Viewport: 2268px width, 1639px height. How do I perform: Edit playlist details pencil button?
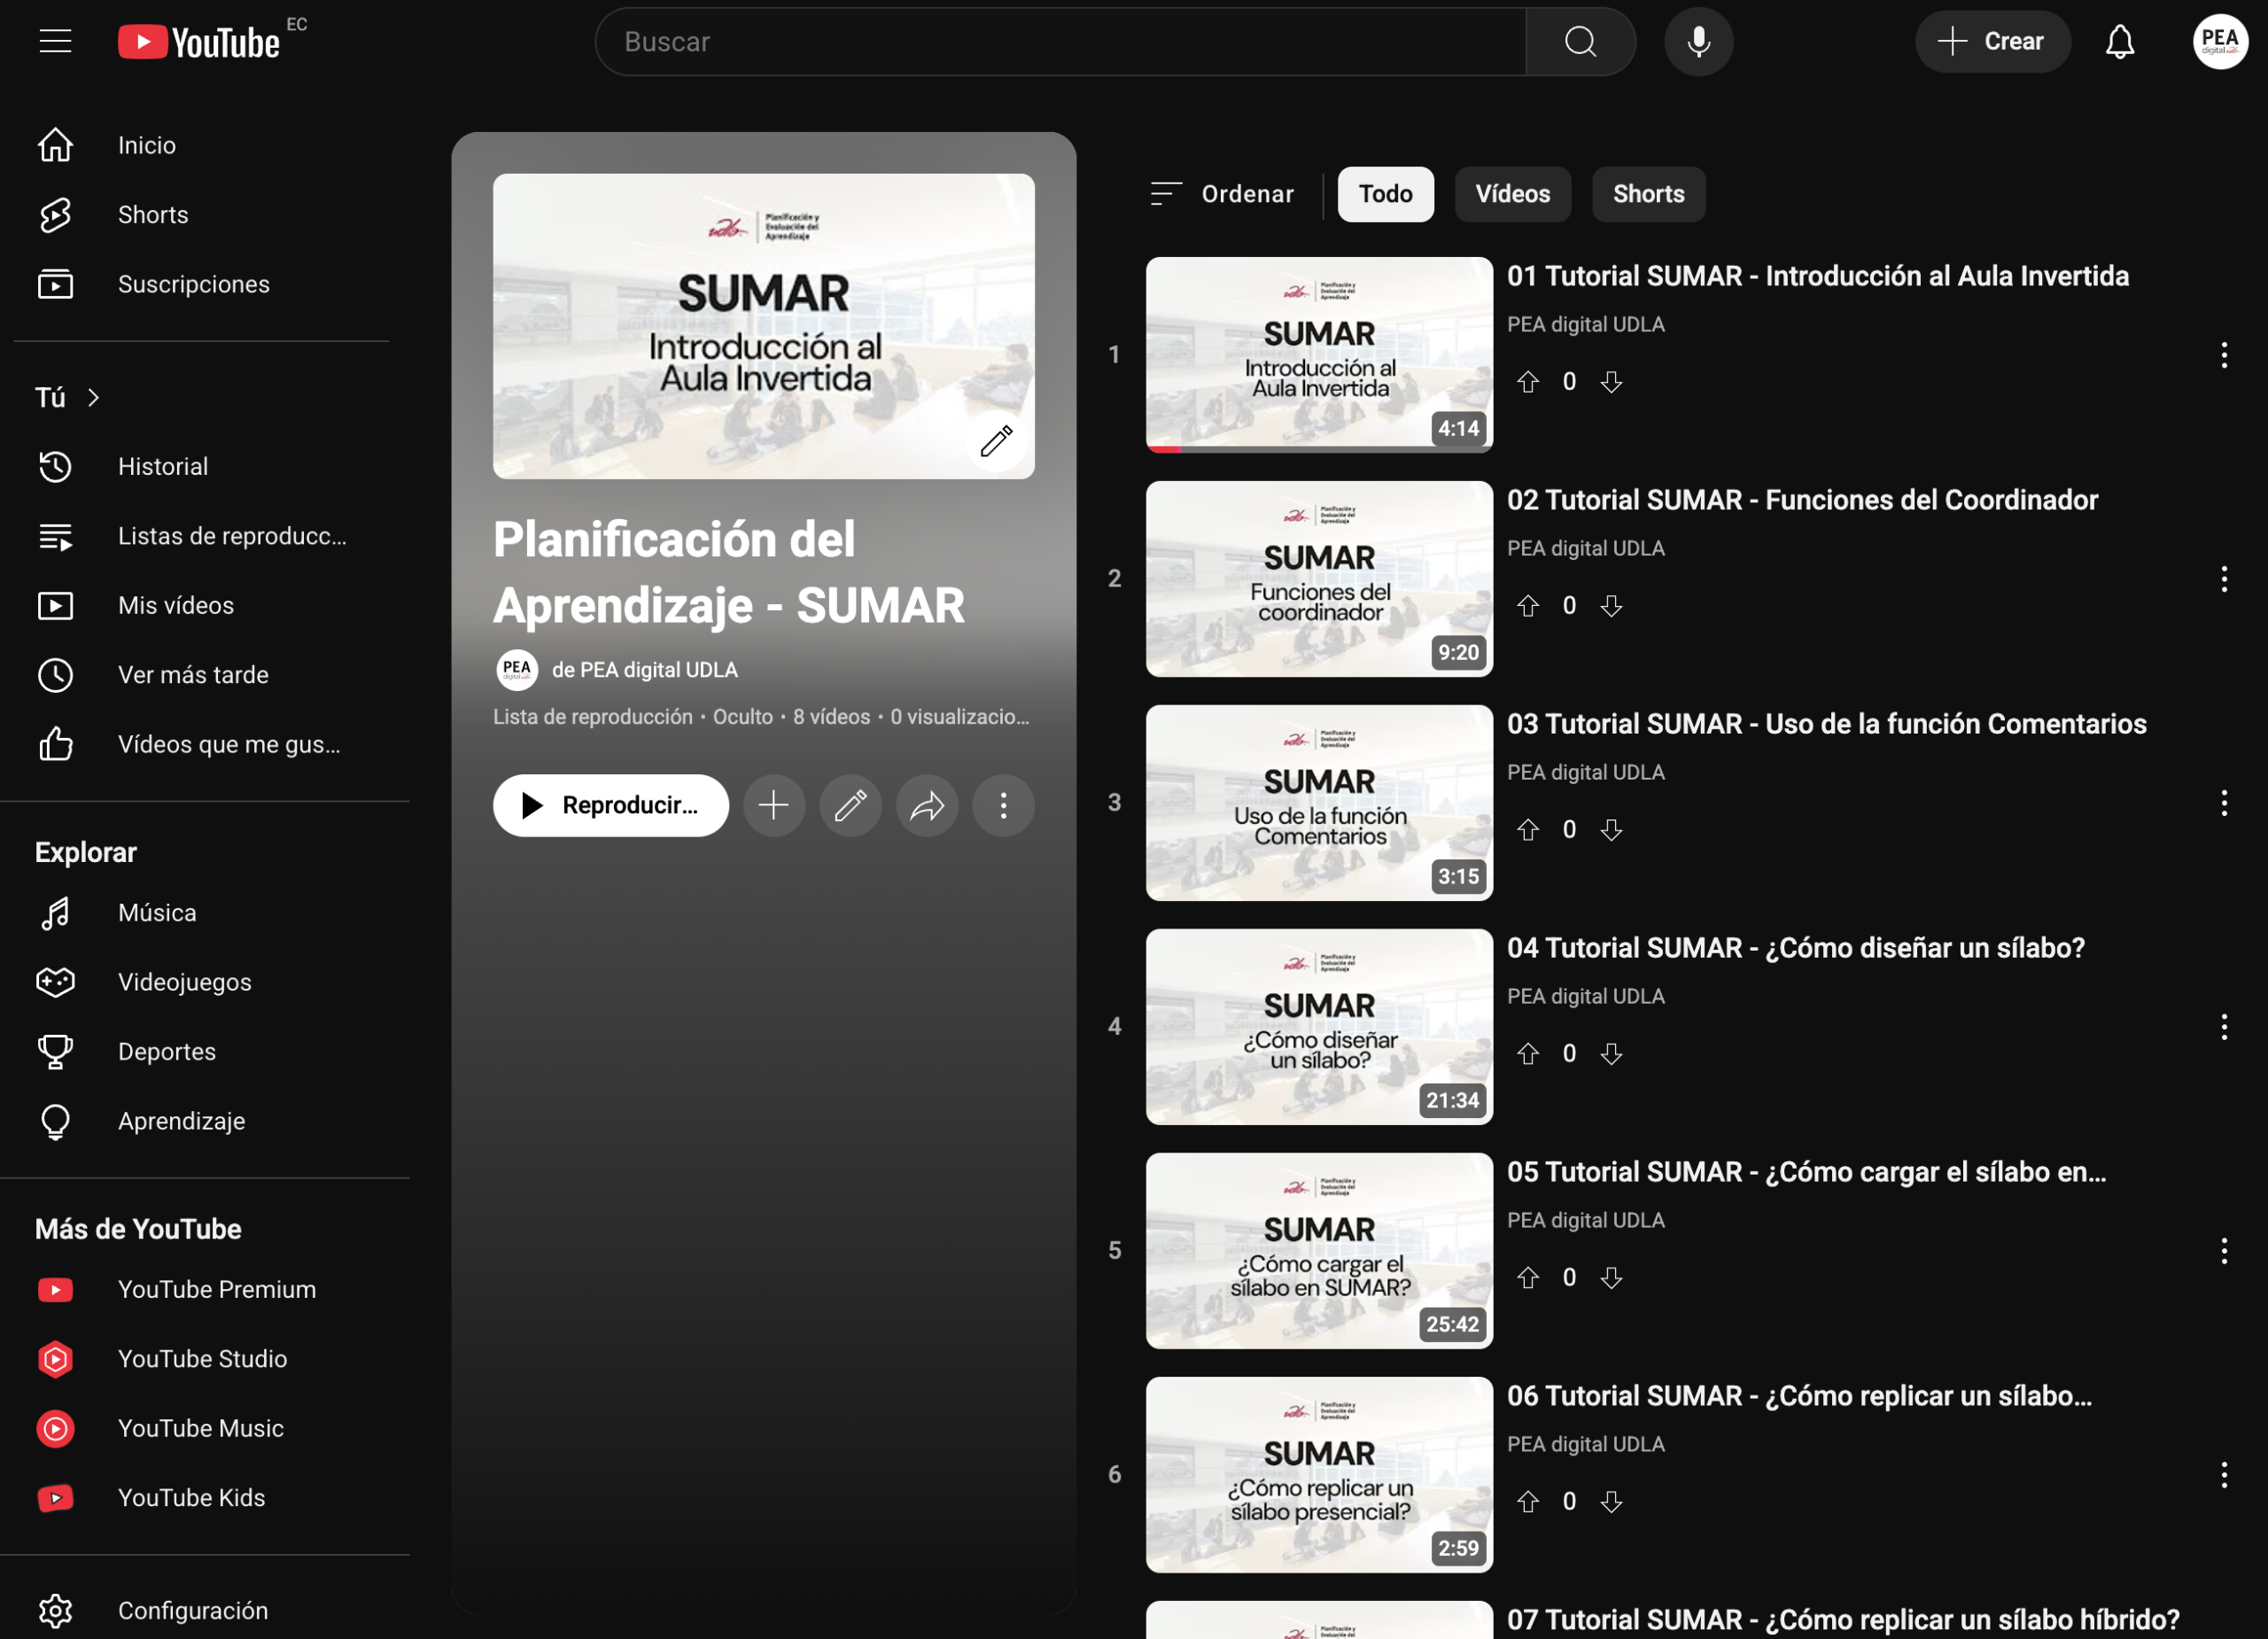pyautogui.click(x=850, y=805)
